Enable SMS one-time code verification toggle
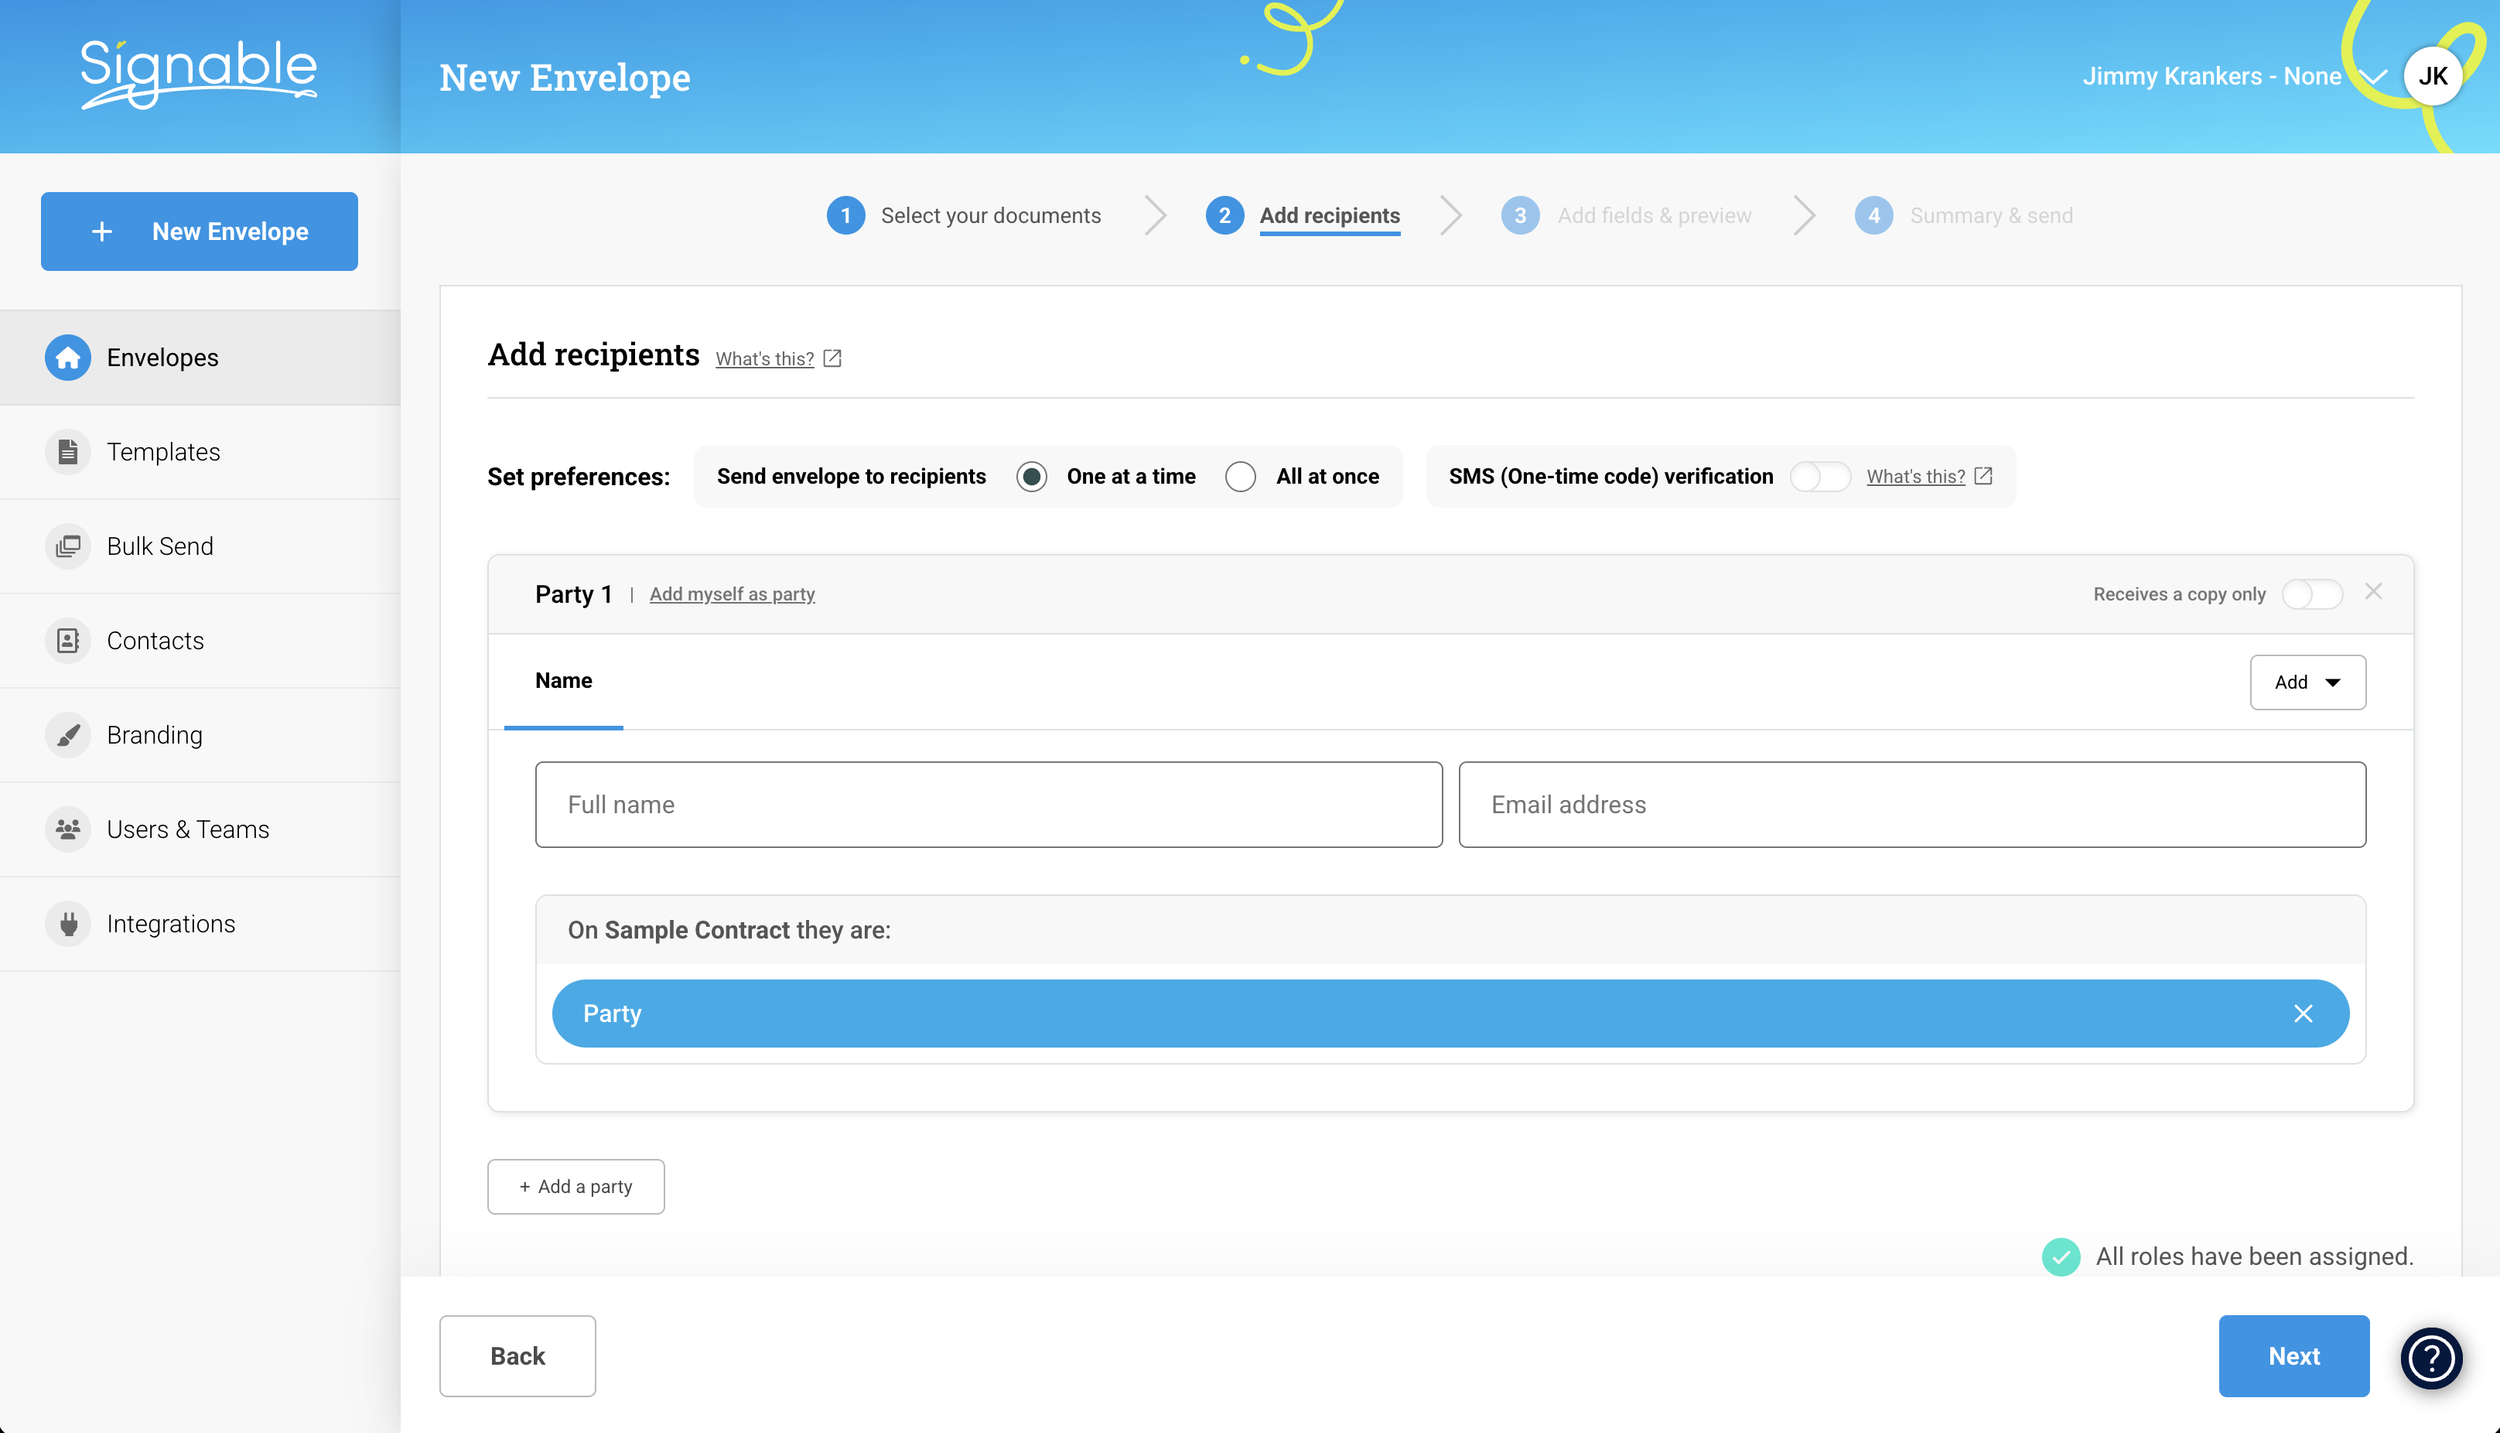The image size is (2500, 1433). [1819, 477]
